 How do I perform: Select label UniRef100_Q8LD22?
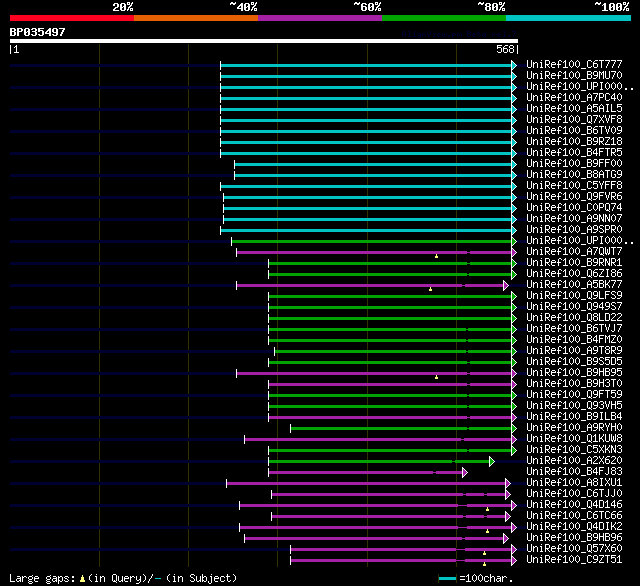[x=574, y=317]
